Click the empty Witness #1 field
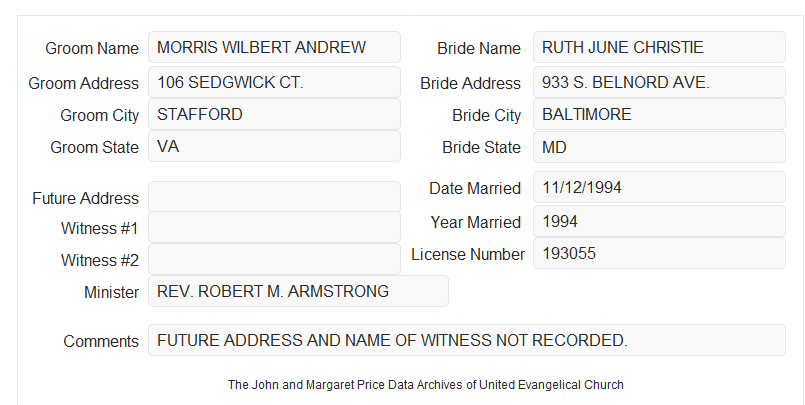 (274, 227)
